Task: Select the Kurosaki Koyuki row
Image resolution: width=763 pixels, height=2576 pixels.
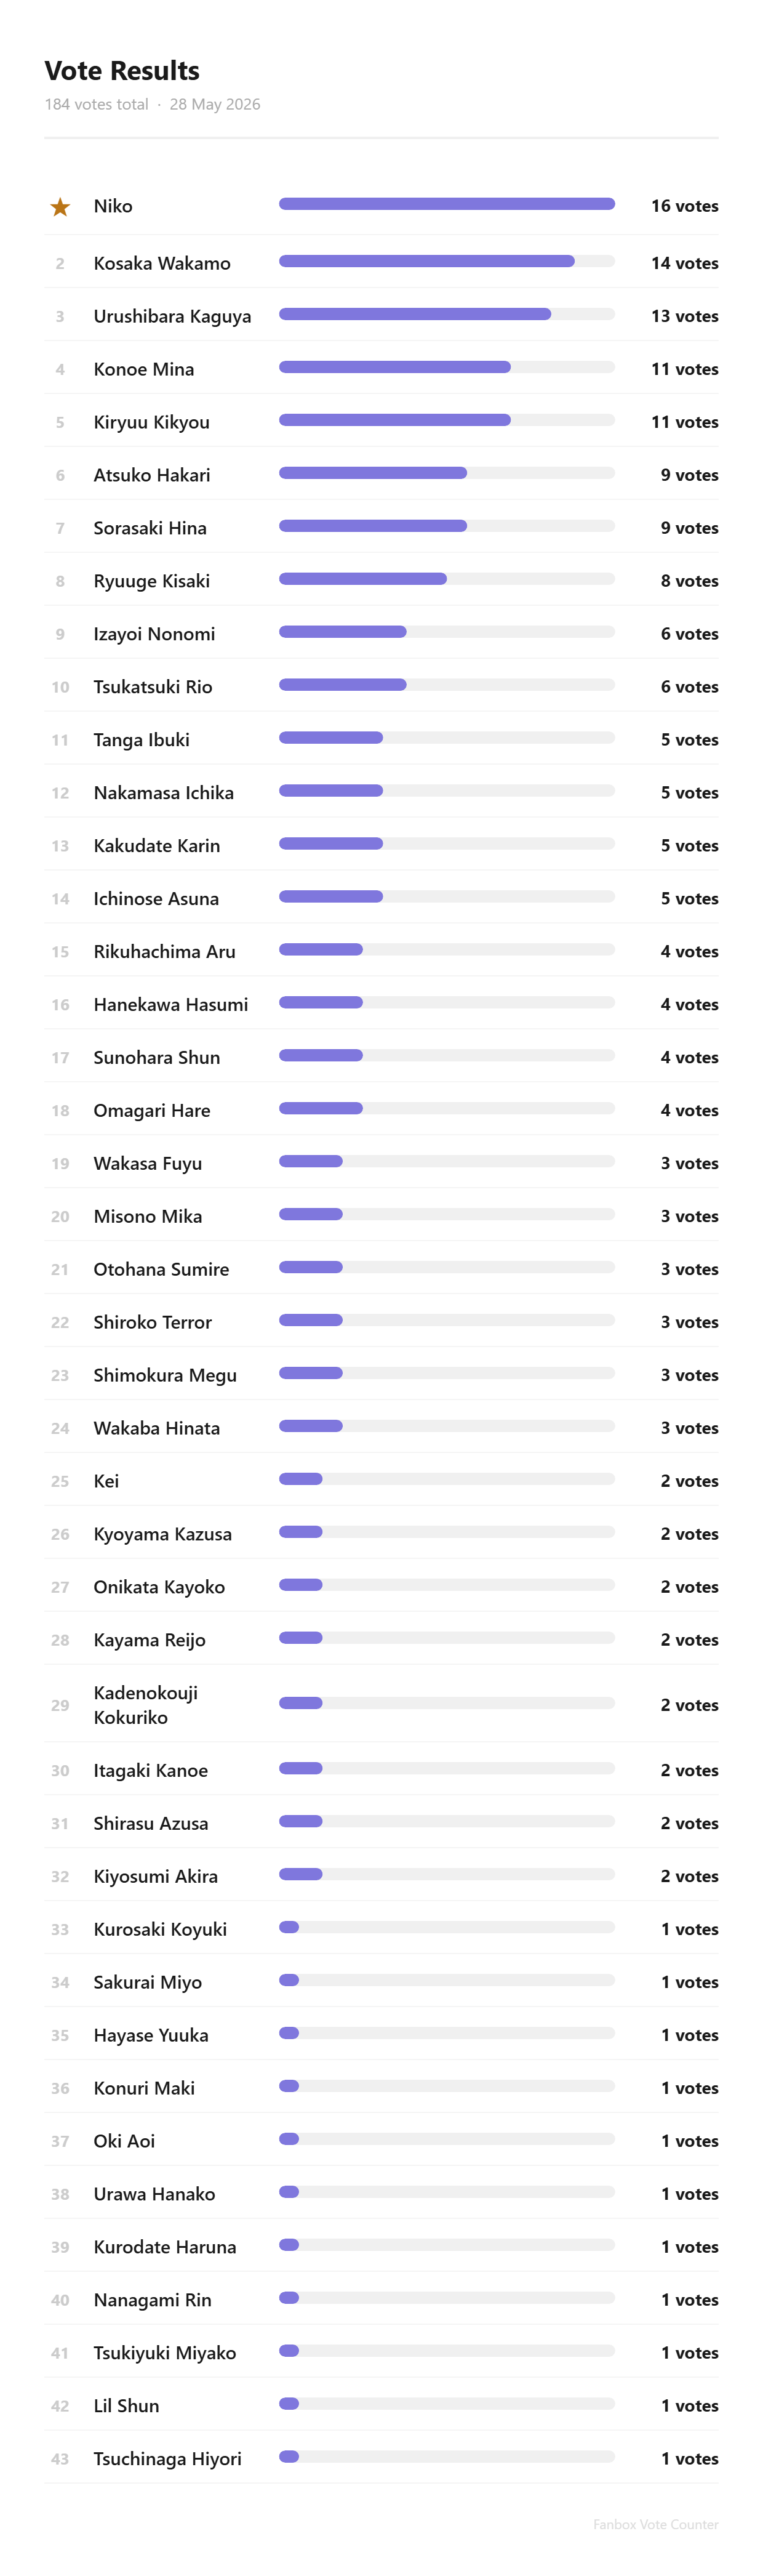Action: point(381,1928)
